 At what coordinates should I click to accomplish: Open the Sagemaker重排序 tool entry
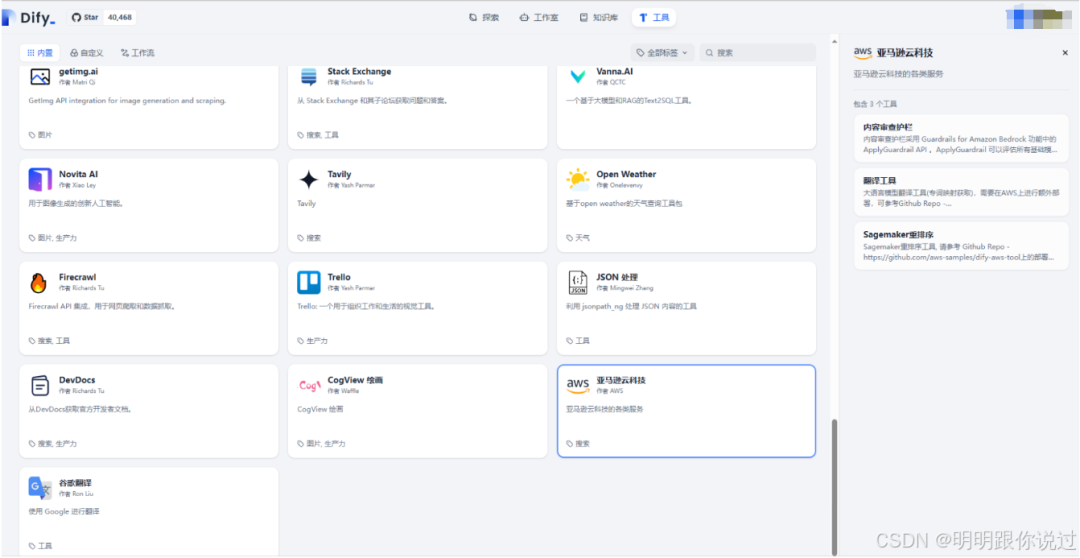(x=961, y=245)
